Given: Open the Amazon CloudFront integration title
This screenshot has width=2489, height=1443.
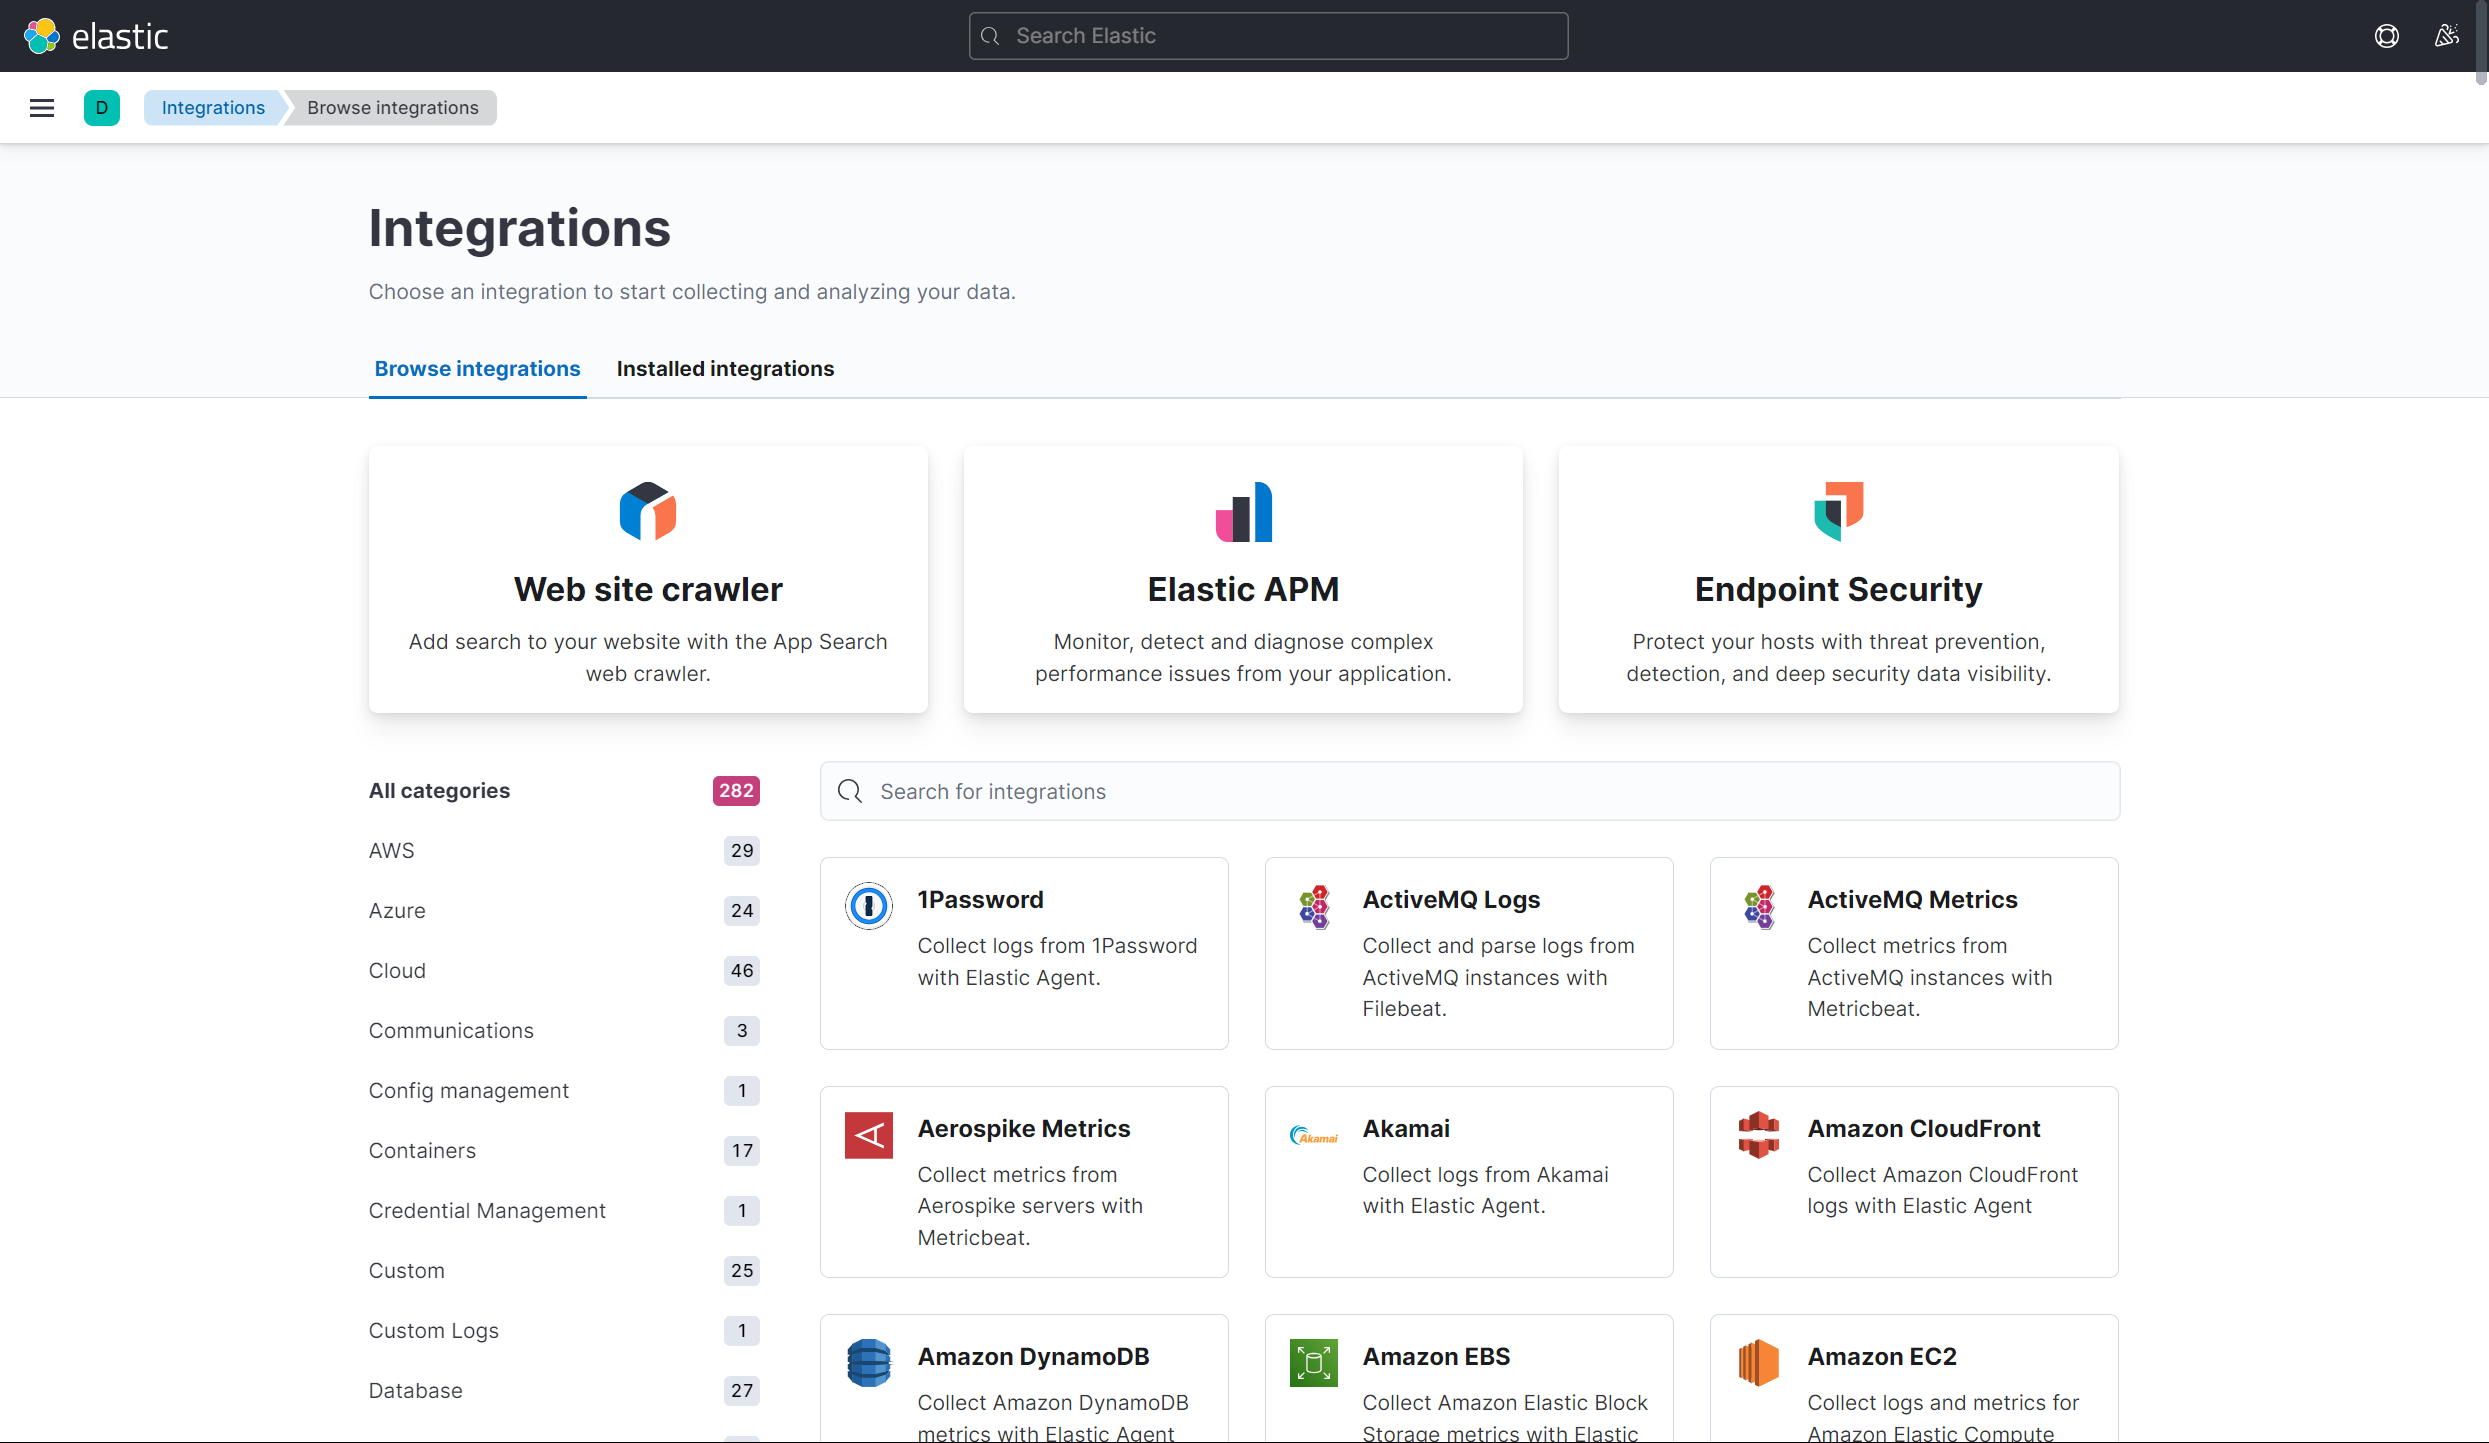Looking at the screenshot, I should (x=1923, y=1129).
